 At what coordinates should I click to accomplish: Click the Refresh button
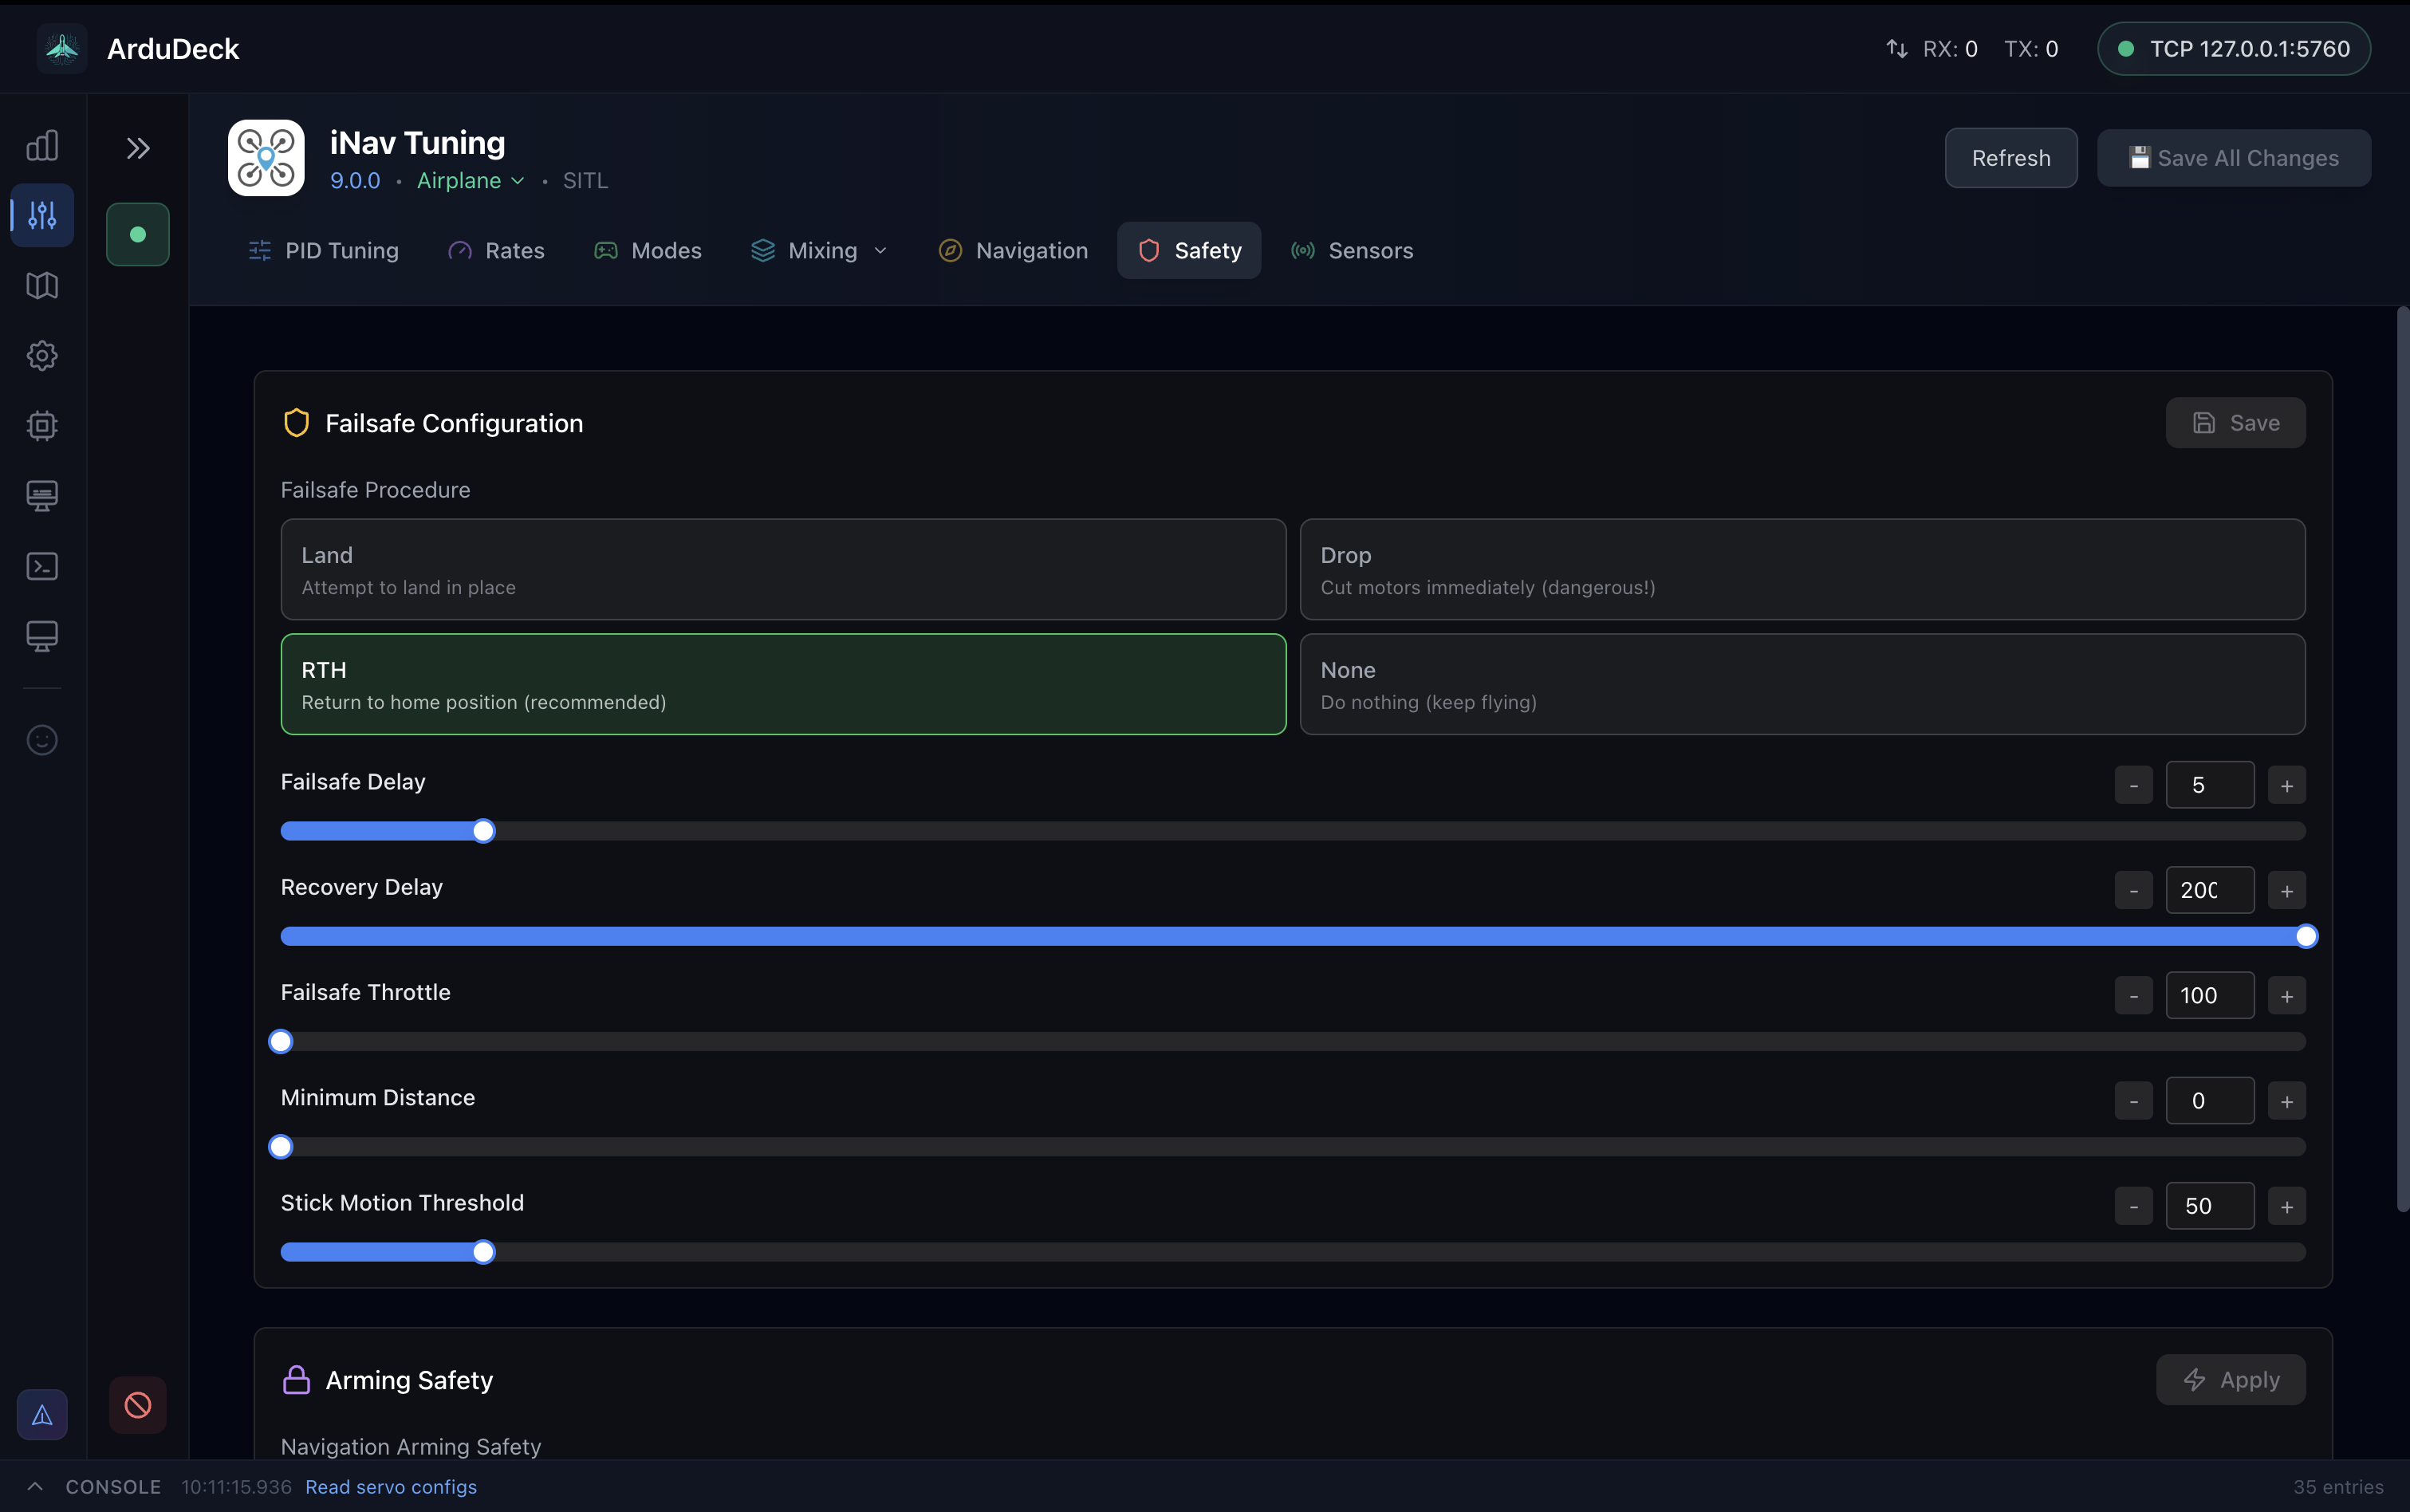click(x=2010, y=158)
